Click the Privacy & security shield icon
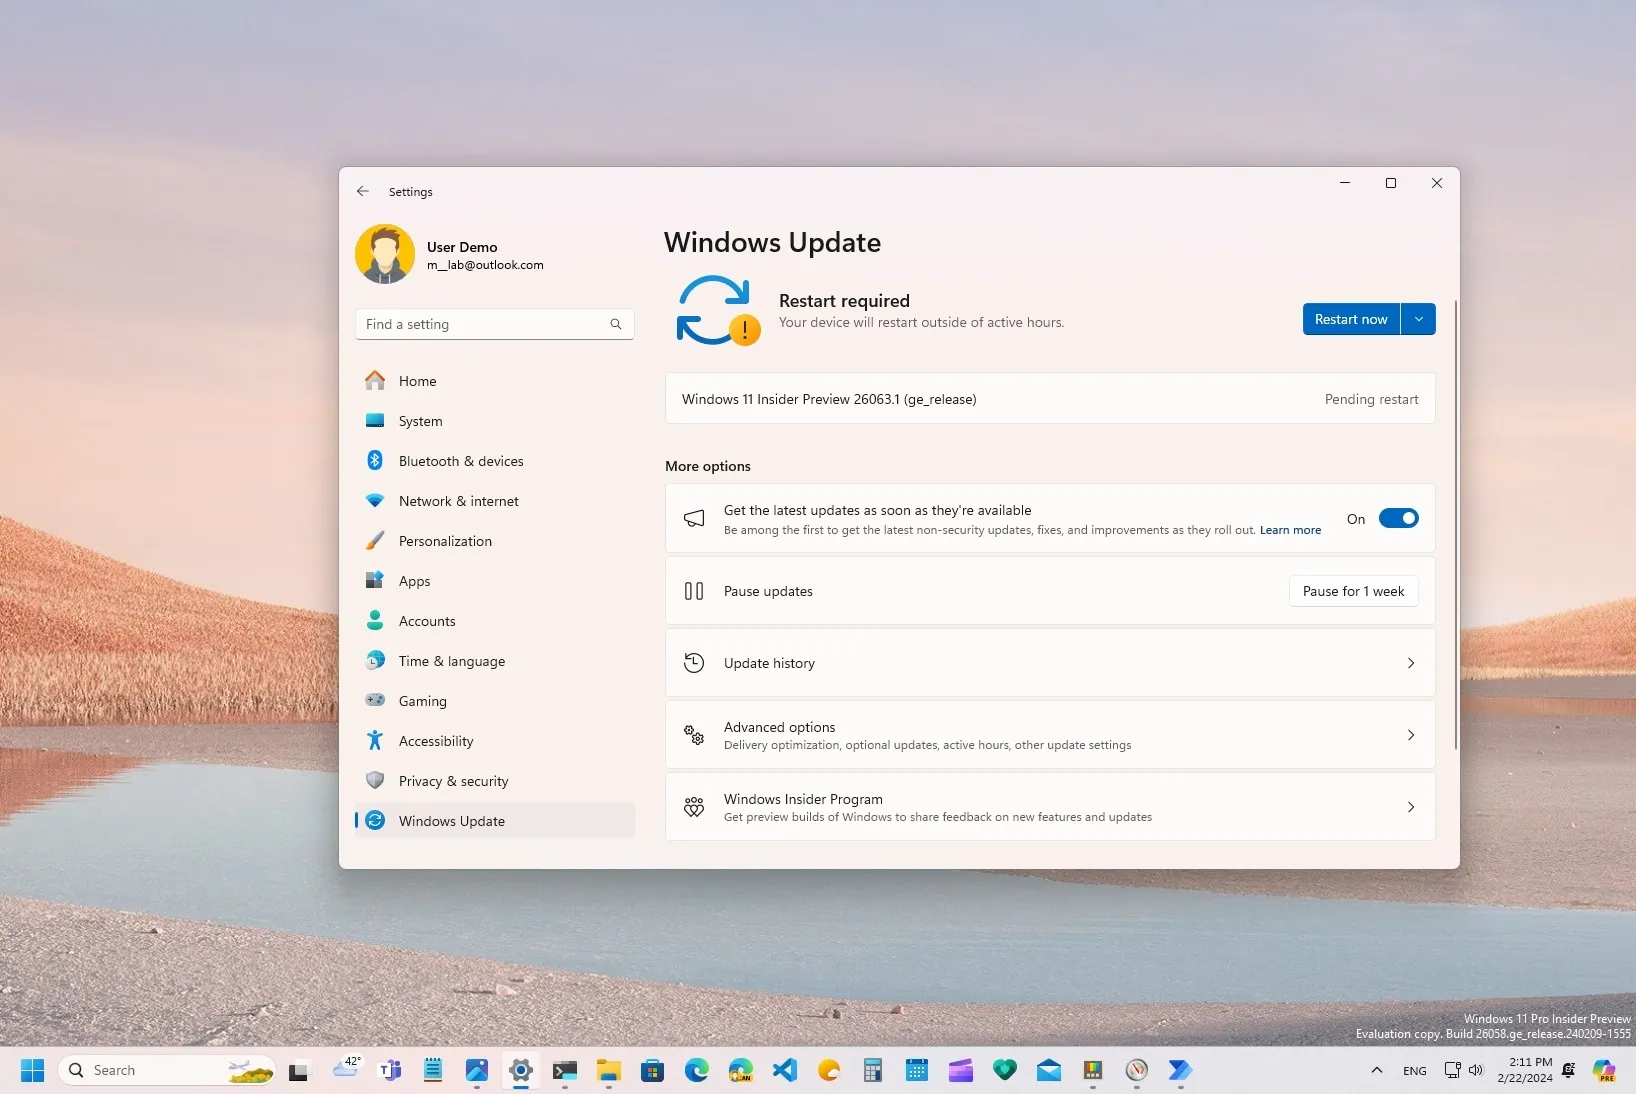This screenshot has height=1094, width=1636. tap(375, 780)
